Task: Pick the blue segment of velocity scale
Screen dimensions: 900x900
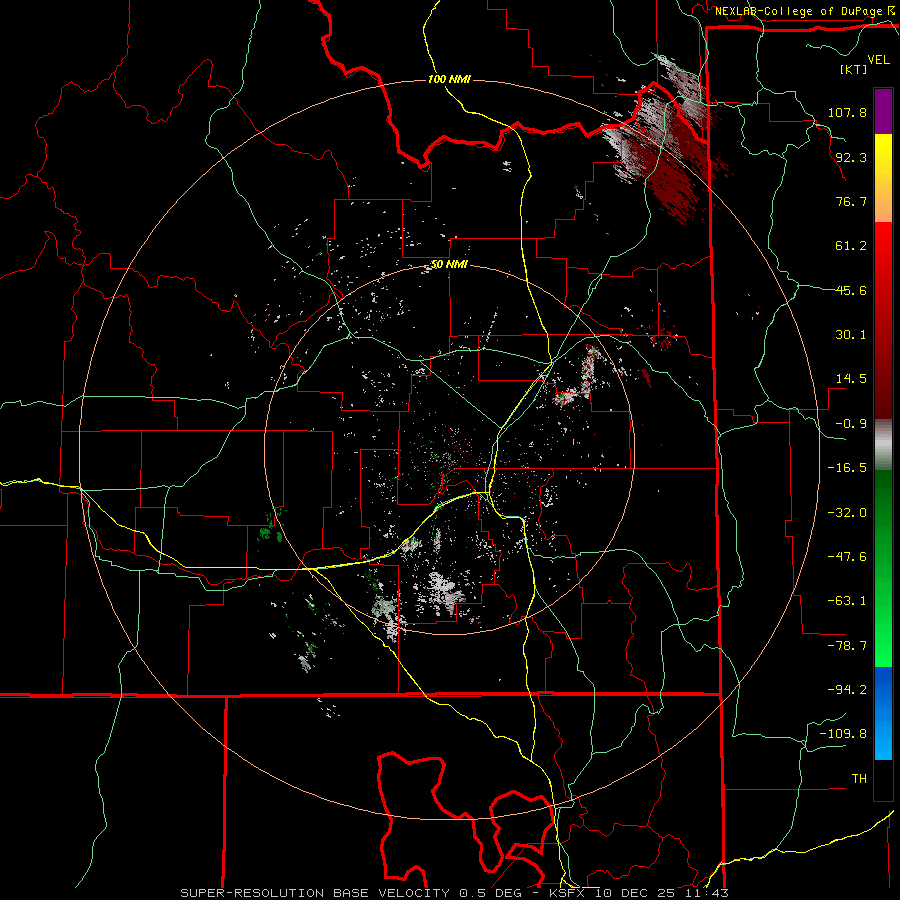Action: pyautogui.click(x=883, y=713)
